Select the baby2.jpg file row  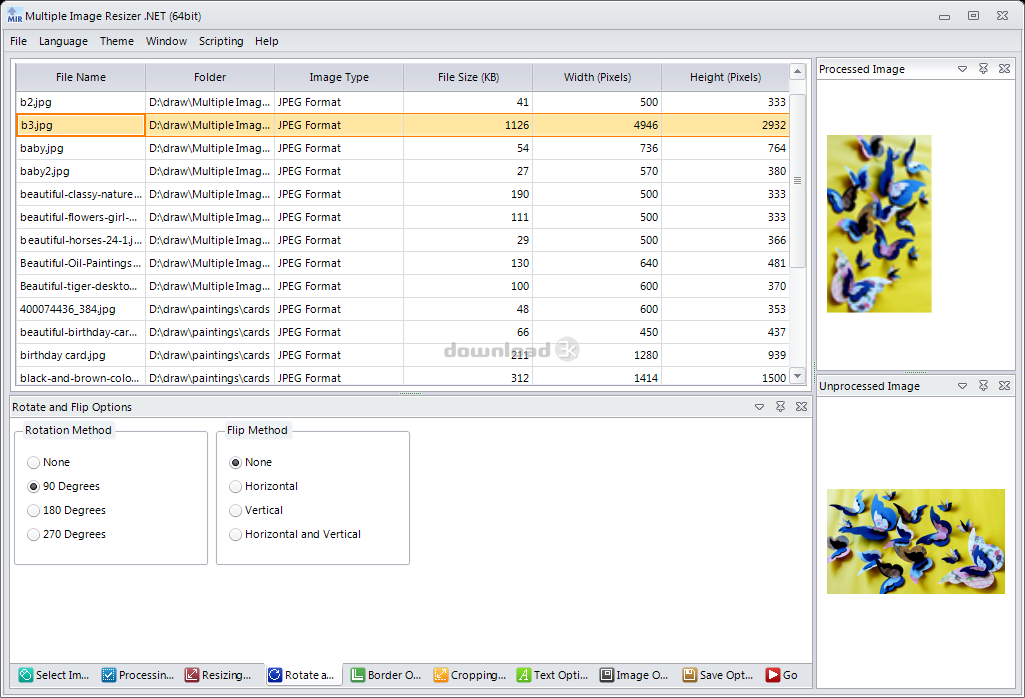tap(403, 171)
